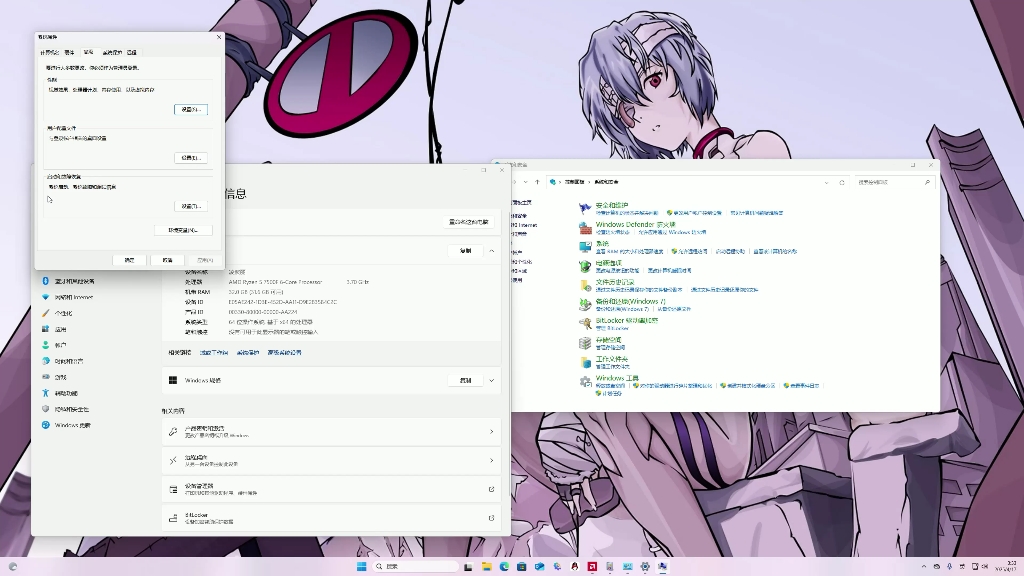This screenshot has width=1024, height=576.
Task: Open allow remote access link under System
Action: 692,251
